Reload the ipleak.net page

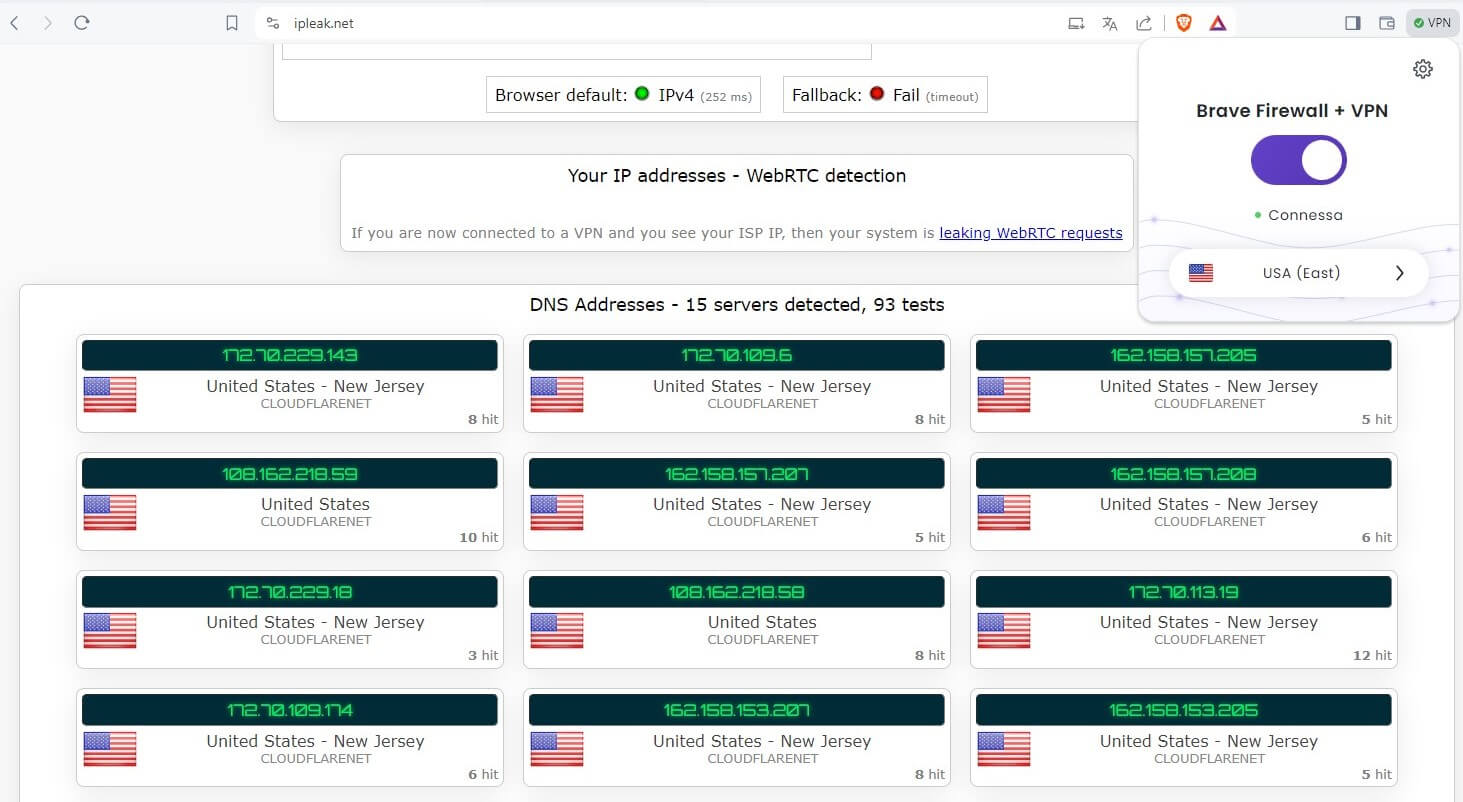pos(82,23)
